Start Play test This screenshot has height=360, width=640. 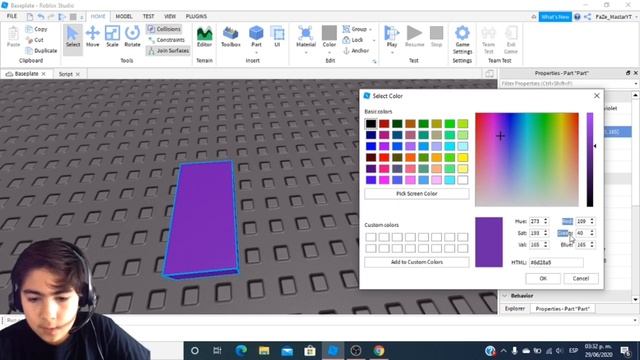point(392,37)
